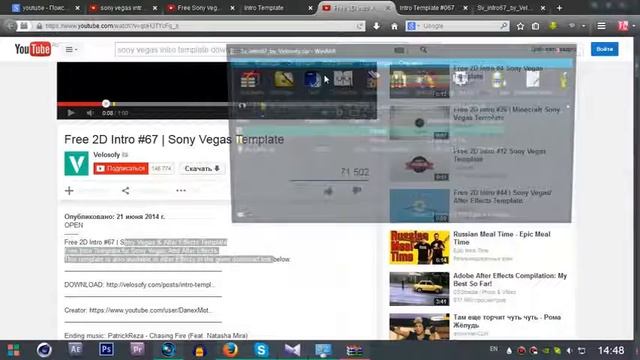
Task: Open the Adobe After Effects Compilation thumbnail
Action: [419, 289]
